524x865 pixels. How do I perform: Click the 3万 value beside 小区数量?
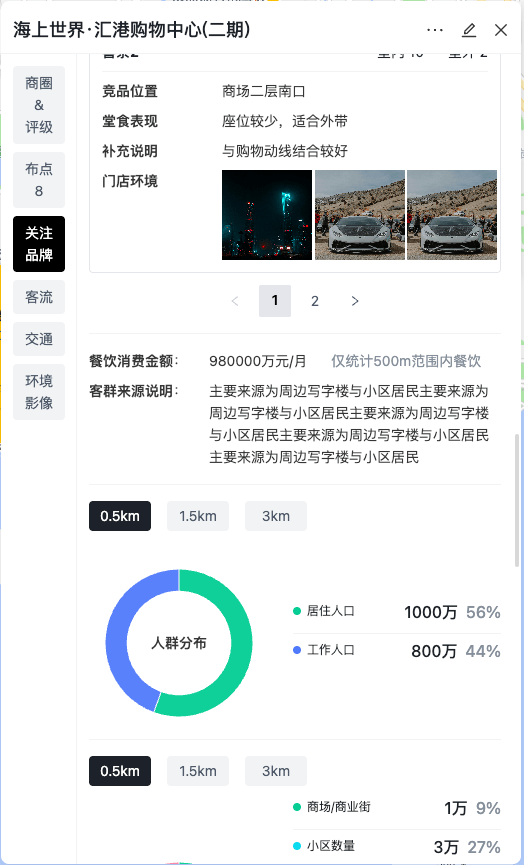(446, 847)
